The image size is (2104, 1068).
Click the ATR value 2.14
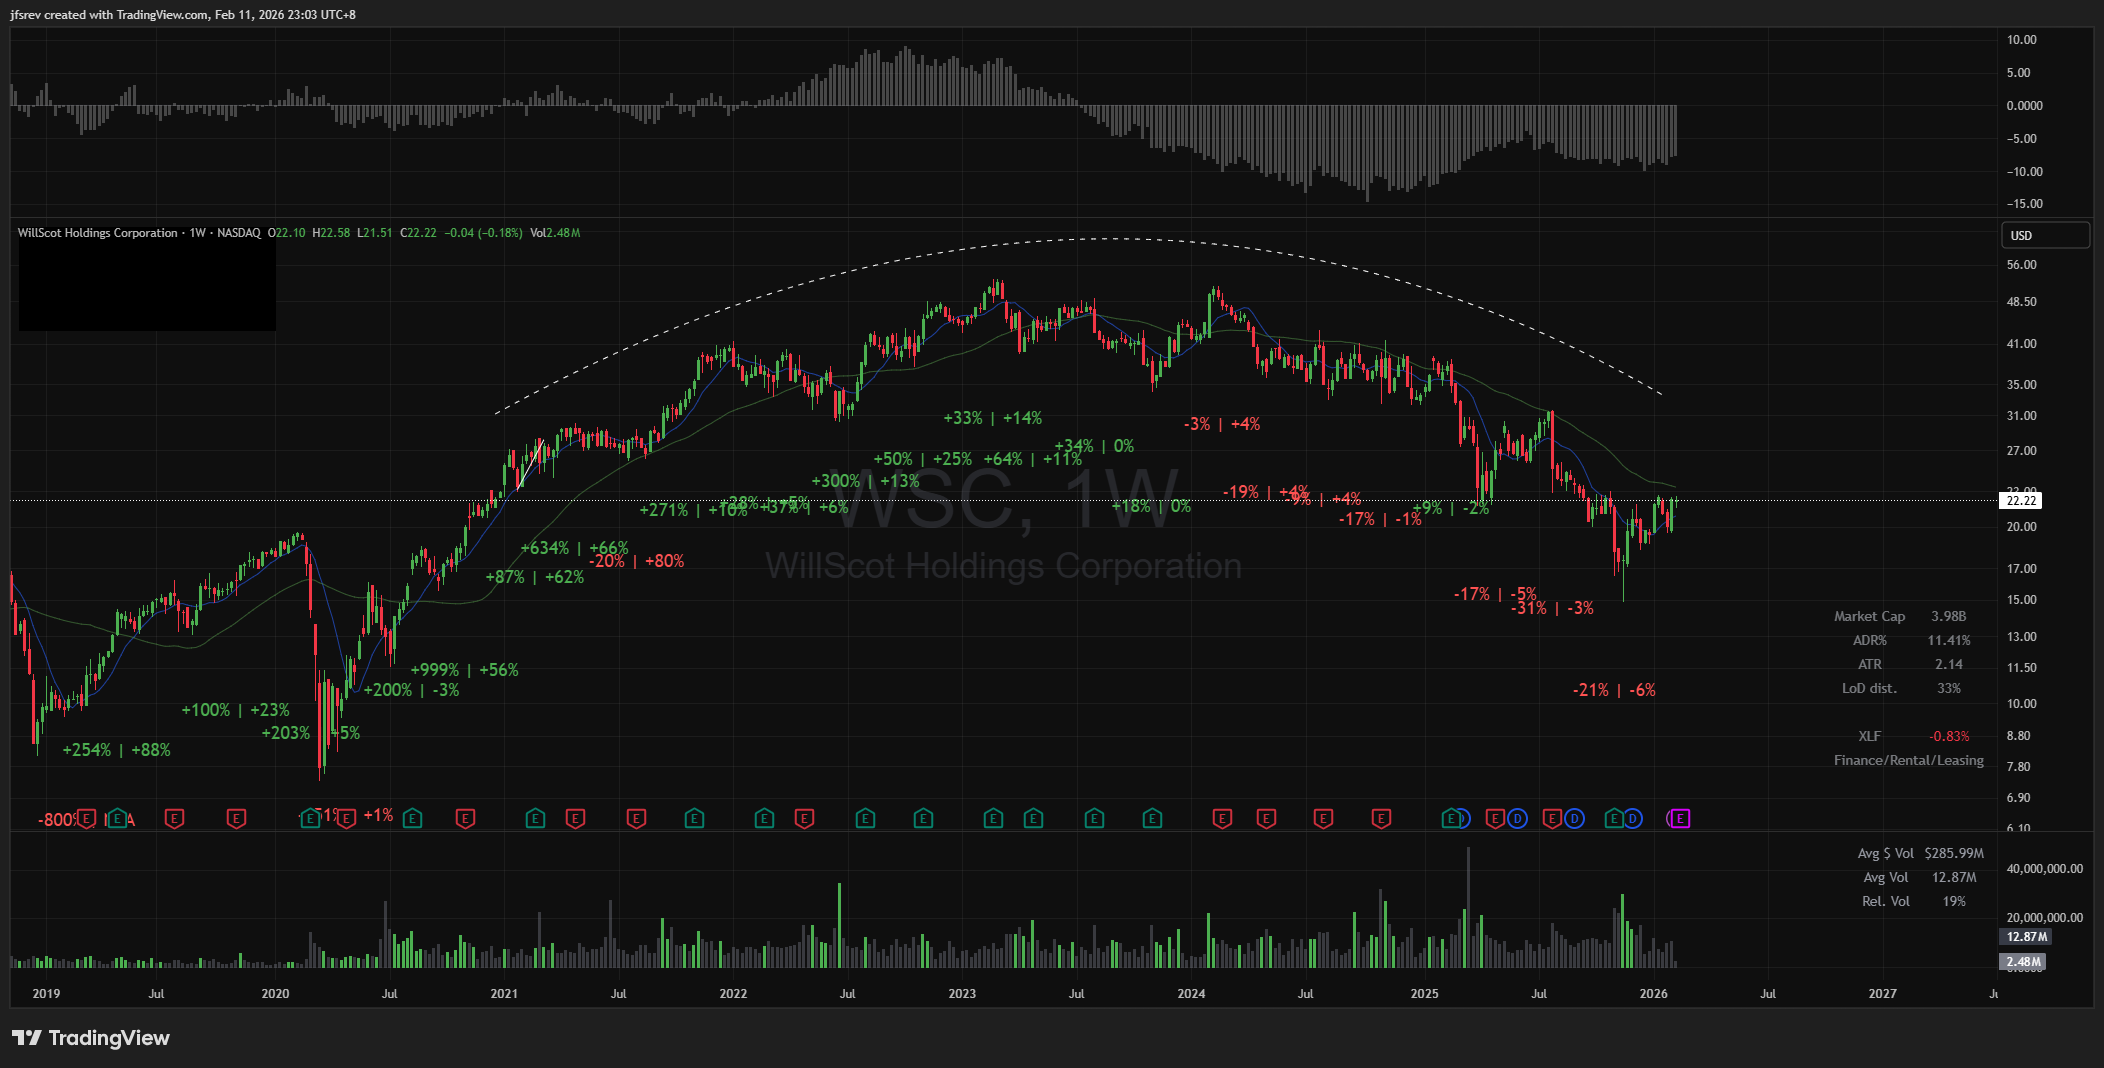(1949, 664)
